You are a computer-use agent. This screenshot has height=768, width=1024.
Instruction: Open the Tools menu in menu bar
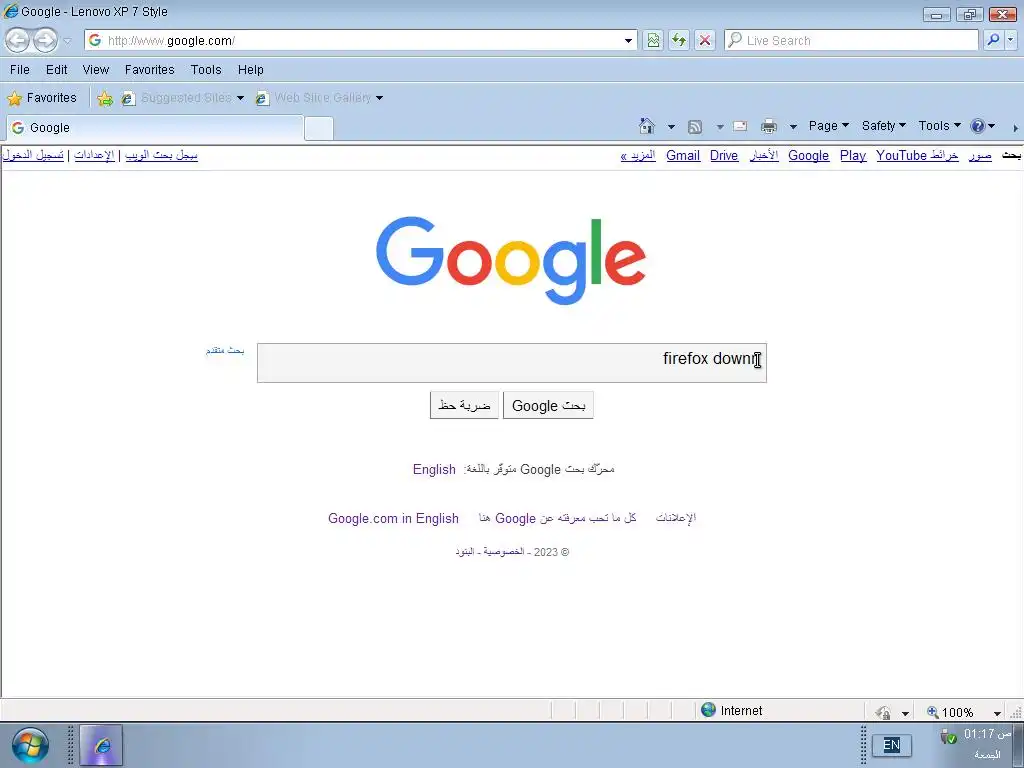pyautogui.click(x=206, y=69)
